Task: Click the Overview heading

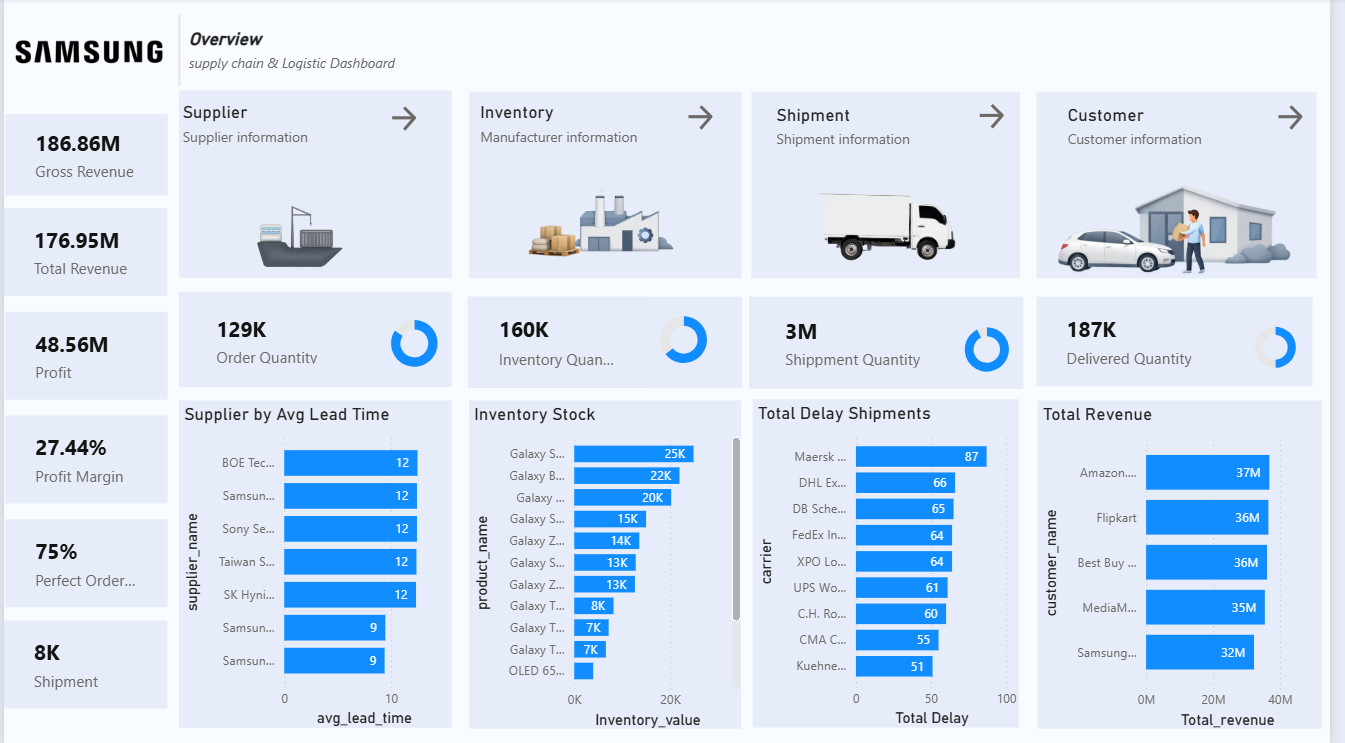Action: pyautogui.click(x=226, y=40)
